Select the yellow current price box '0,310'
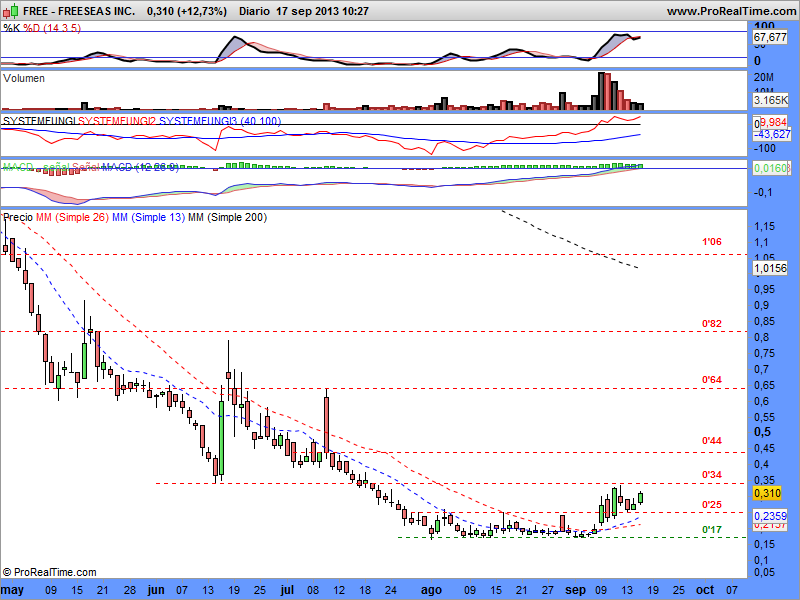Image resolution: width=800 pixels, height=600 pixels. point(767,493)
